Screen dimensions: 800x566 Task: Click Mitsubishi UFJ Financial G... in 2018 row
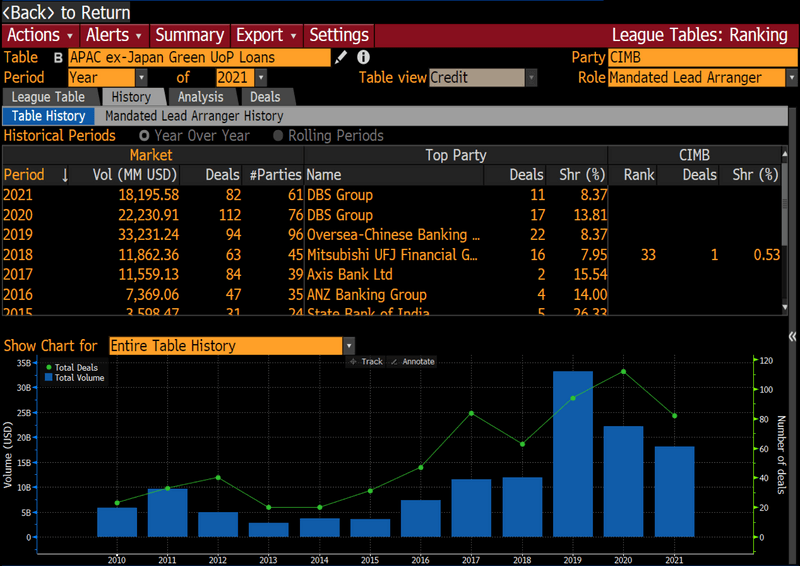point(392,255)
